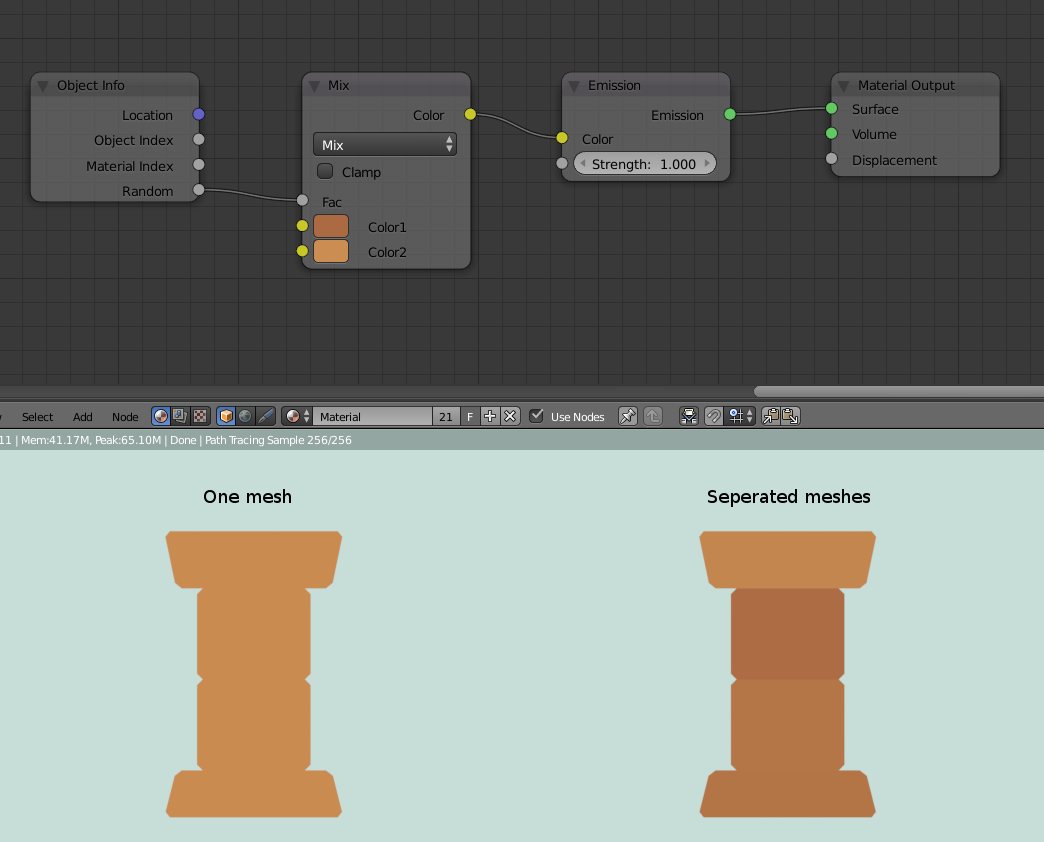1044x842 pixels.
Task: Click the Material Index output socket
Action: (198, 165)
